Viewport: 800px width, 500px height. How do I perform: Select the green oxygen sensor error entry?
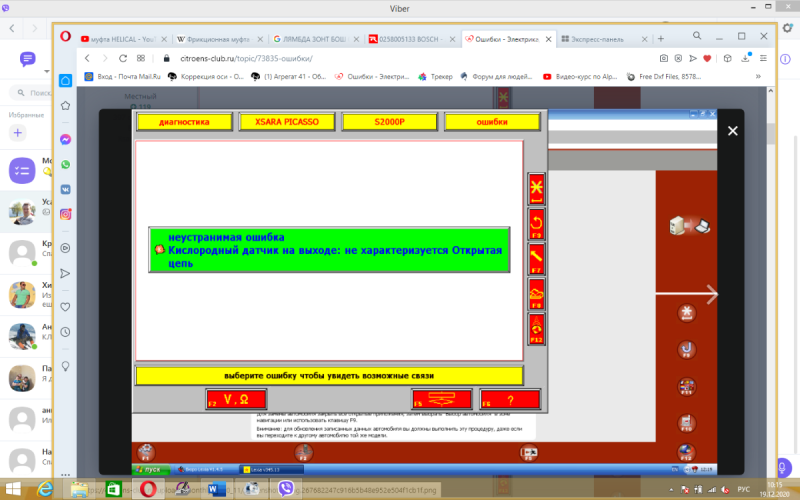coord(330,249)
